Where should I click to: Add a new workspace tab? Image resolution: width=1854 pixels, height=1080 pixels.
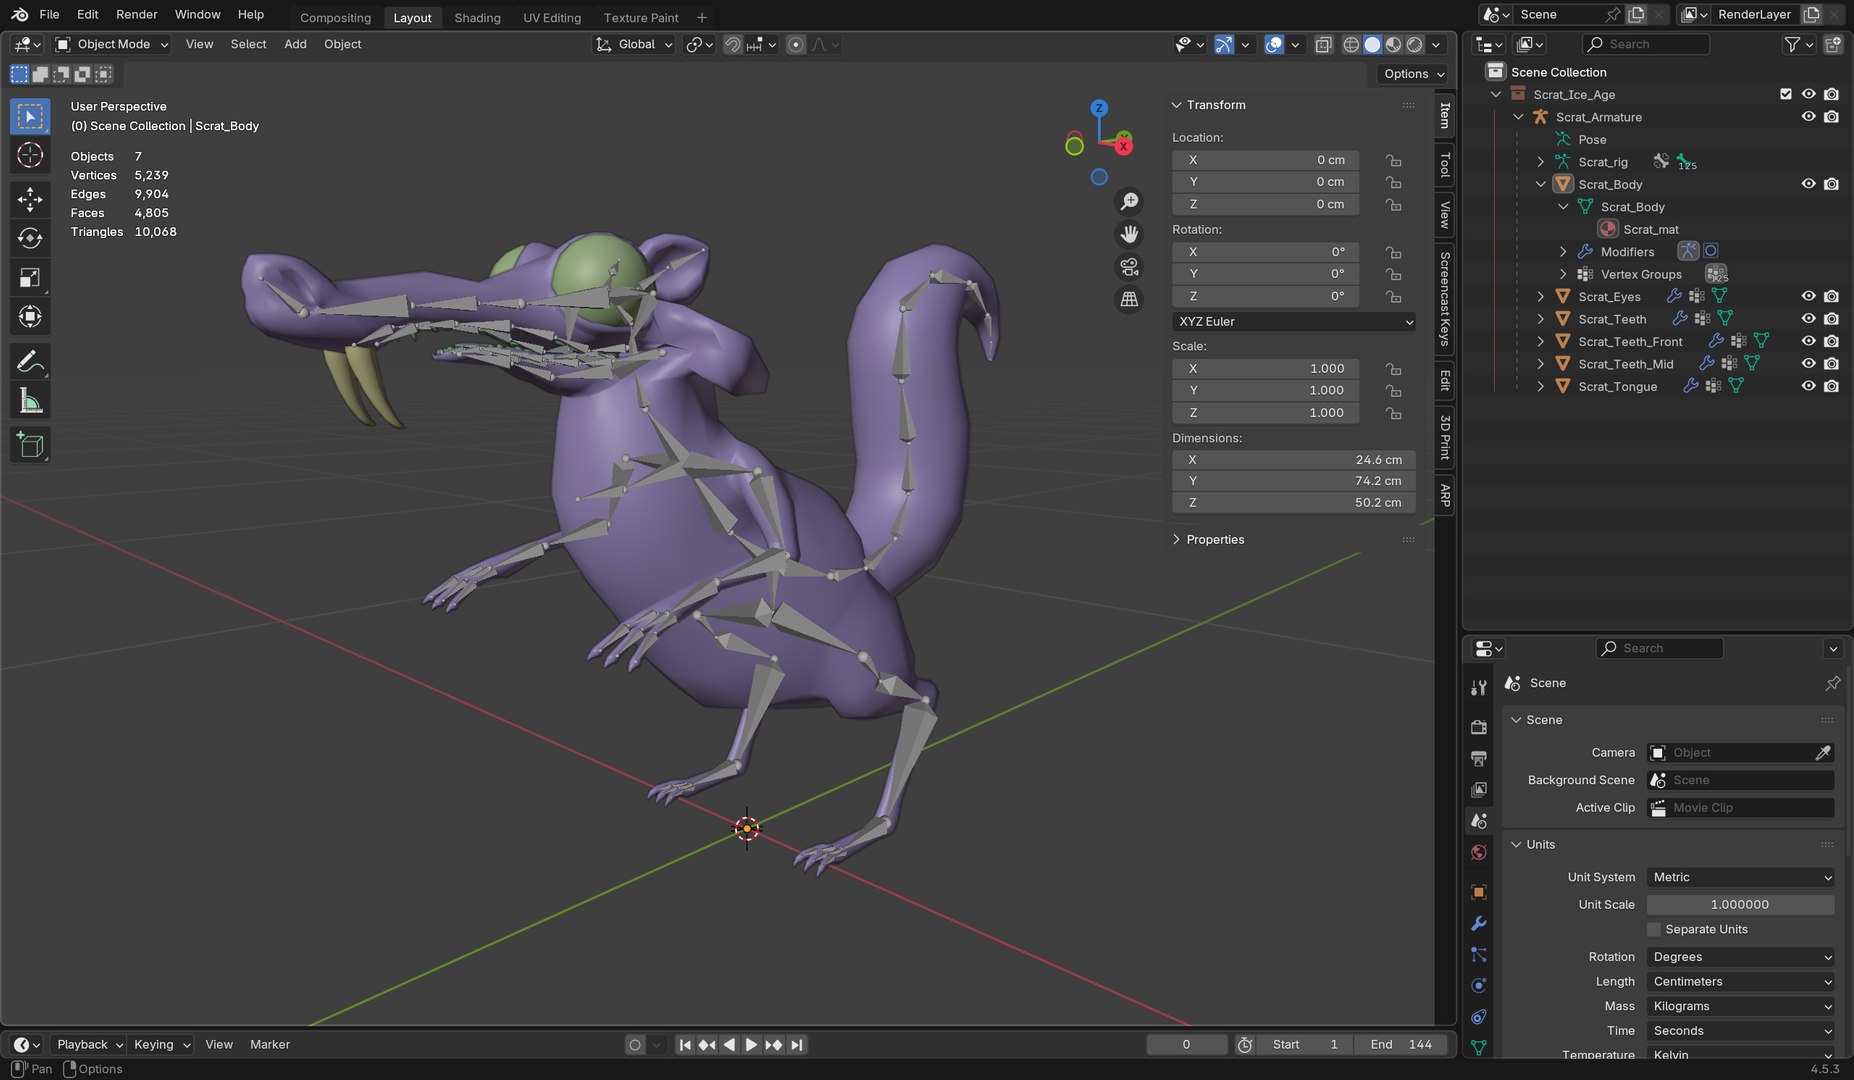(x=702, y=18)
